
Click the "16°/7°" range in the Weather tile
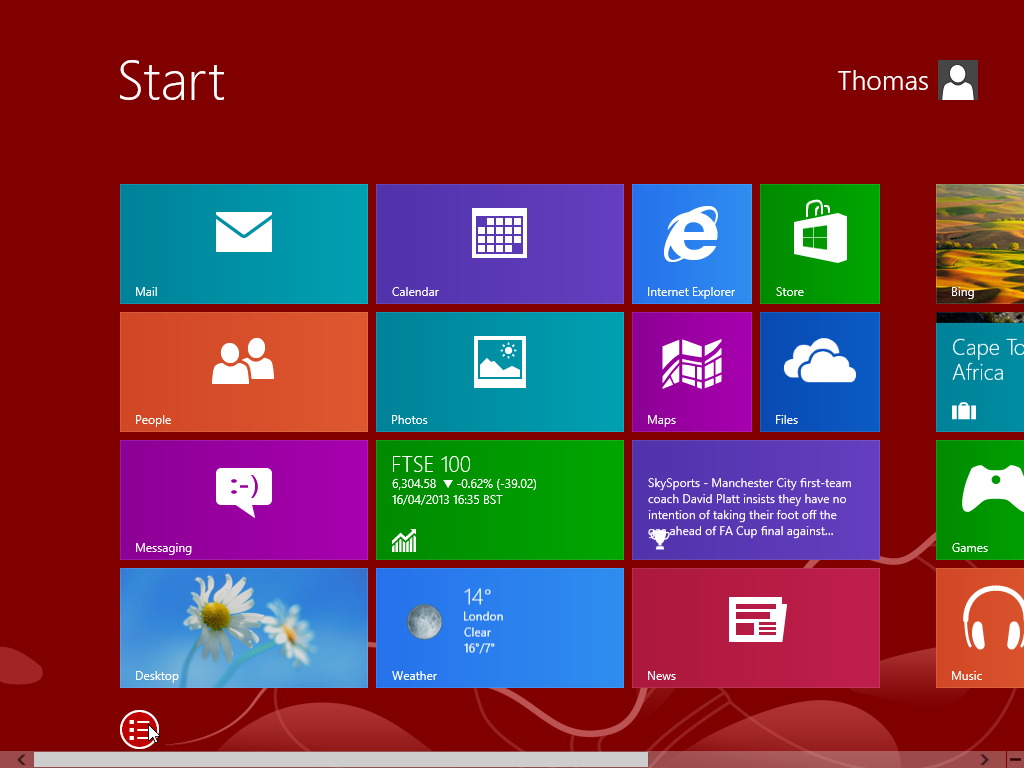coord(479,648)
